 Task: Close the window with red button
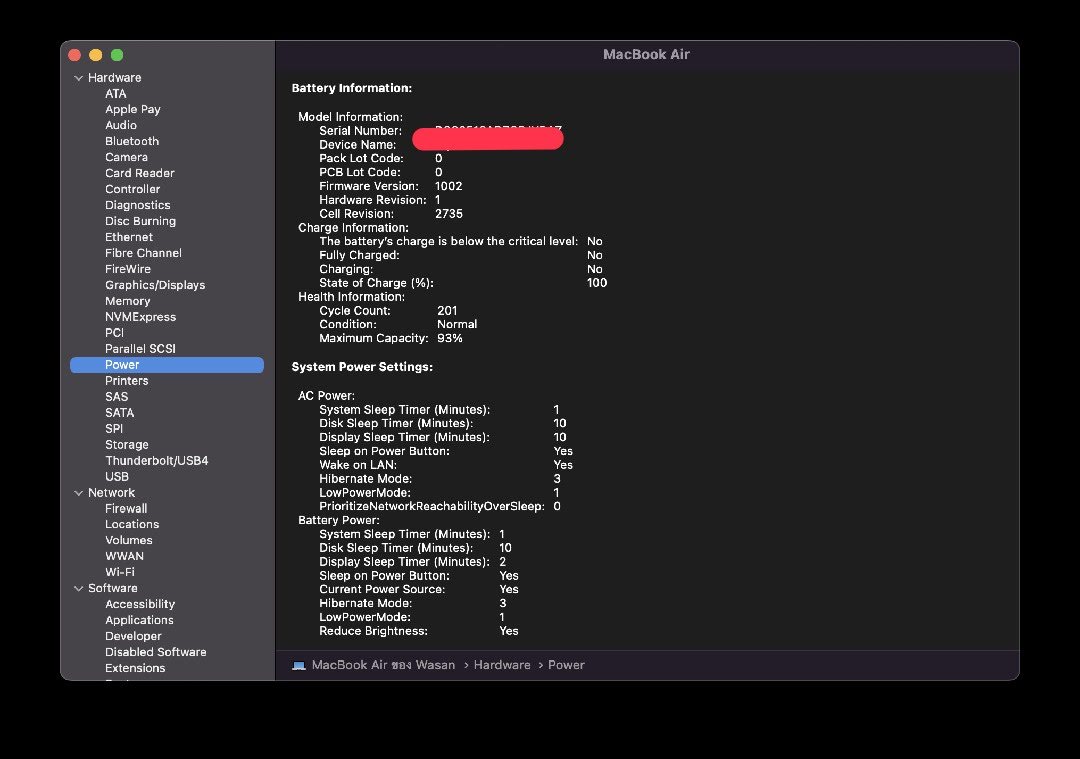coord(75,55)
